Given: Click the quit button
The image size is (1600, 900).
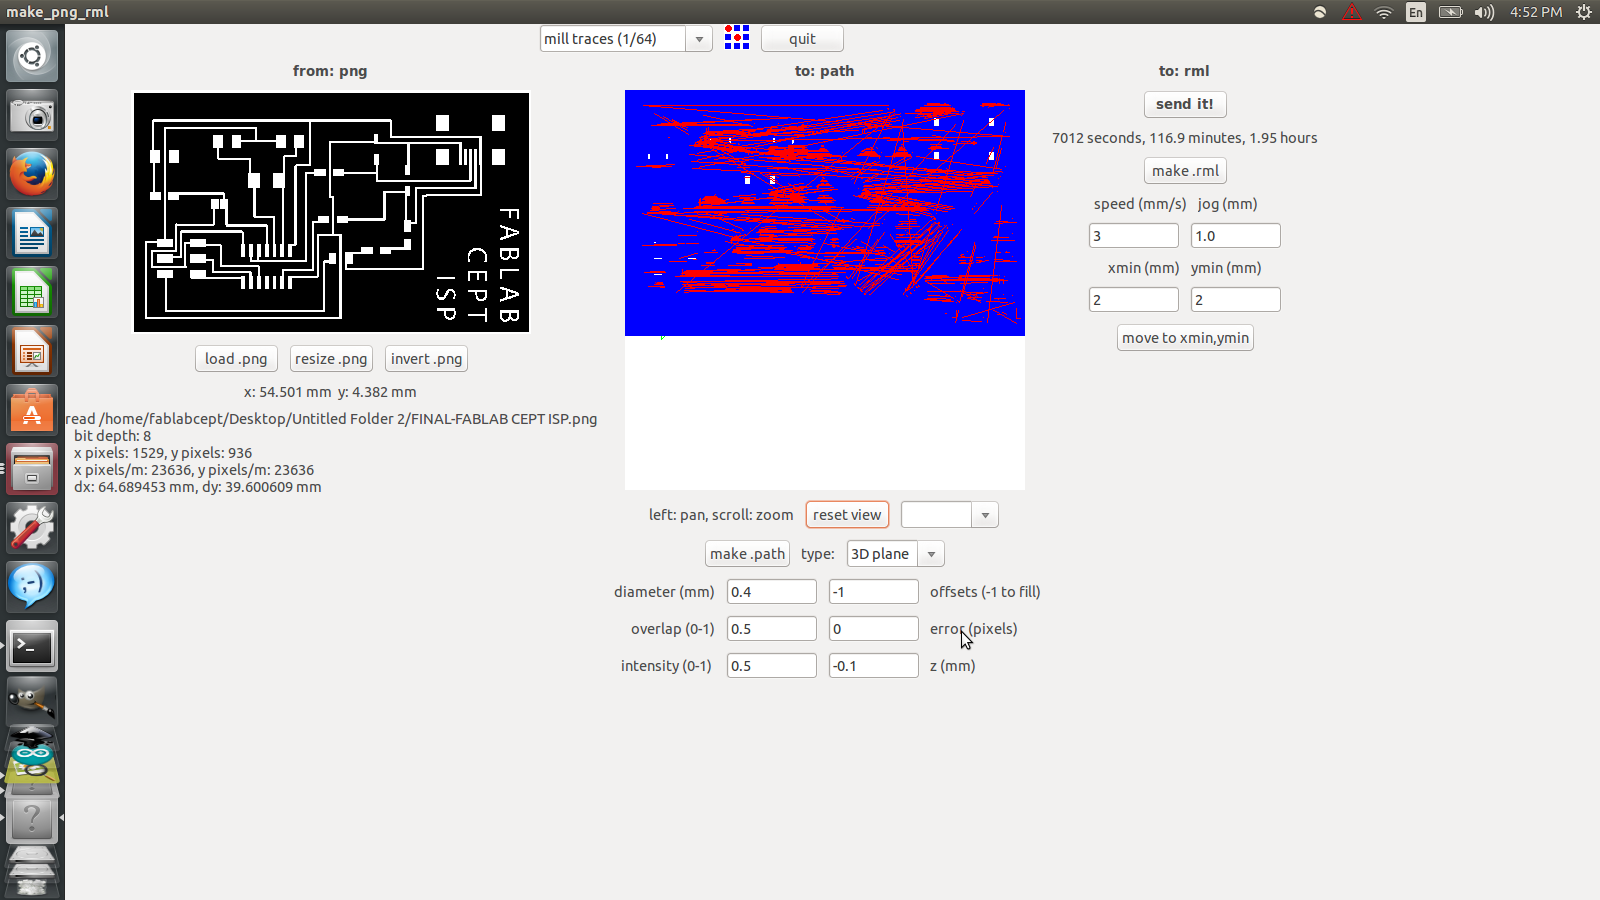Looking at the screenshot, I should (x=802, y=39).
